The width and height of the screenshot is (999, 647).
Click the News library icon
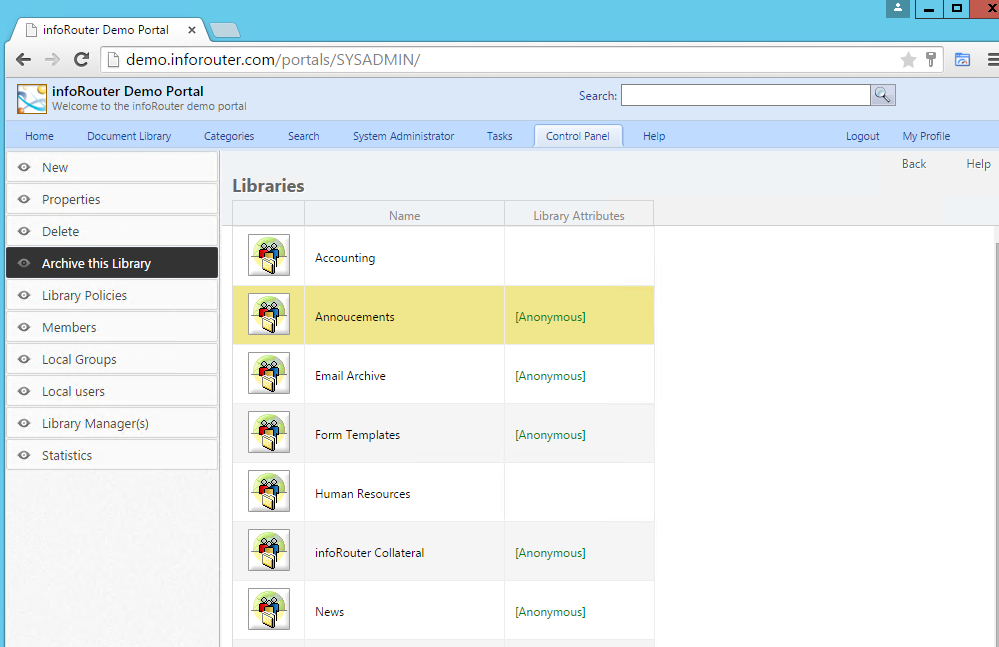point(269,609)
